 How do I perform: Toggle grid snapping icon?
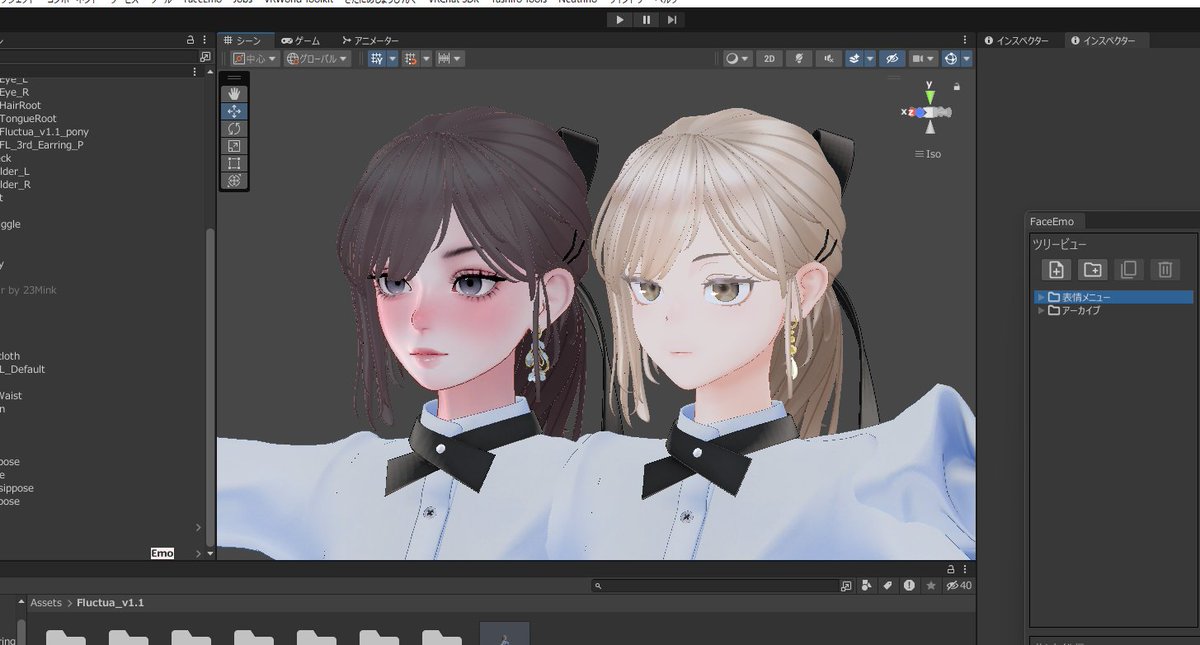point(409,59)
